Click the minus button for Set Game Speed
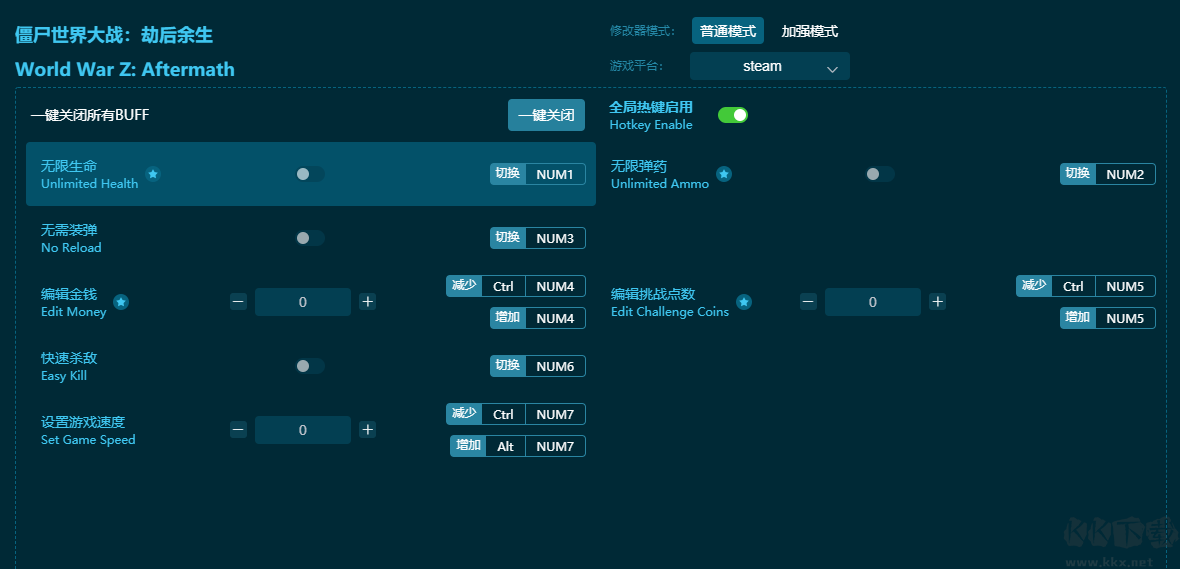Viewport: 1180px width, 569px height. [x=238, y=430]
